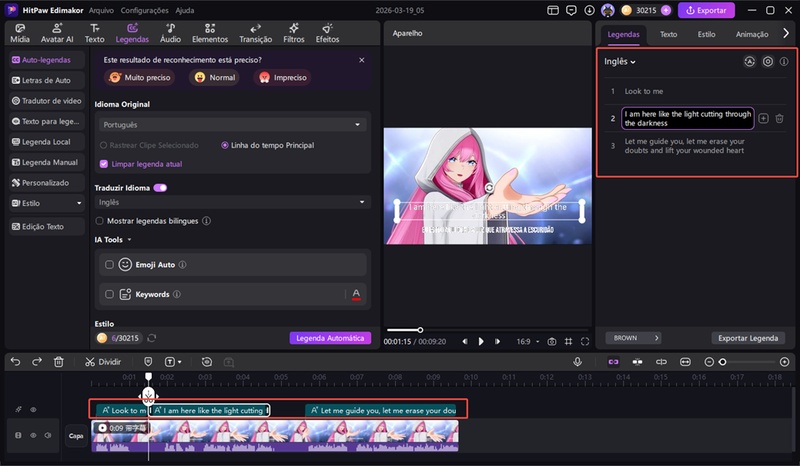The image size is (800, 466).
Task: Enable the Emoji Auto checkbox
Action: click(109, 264)
